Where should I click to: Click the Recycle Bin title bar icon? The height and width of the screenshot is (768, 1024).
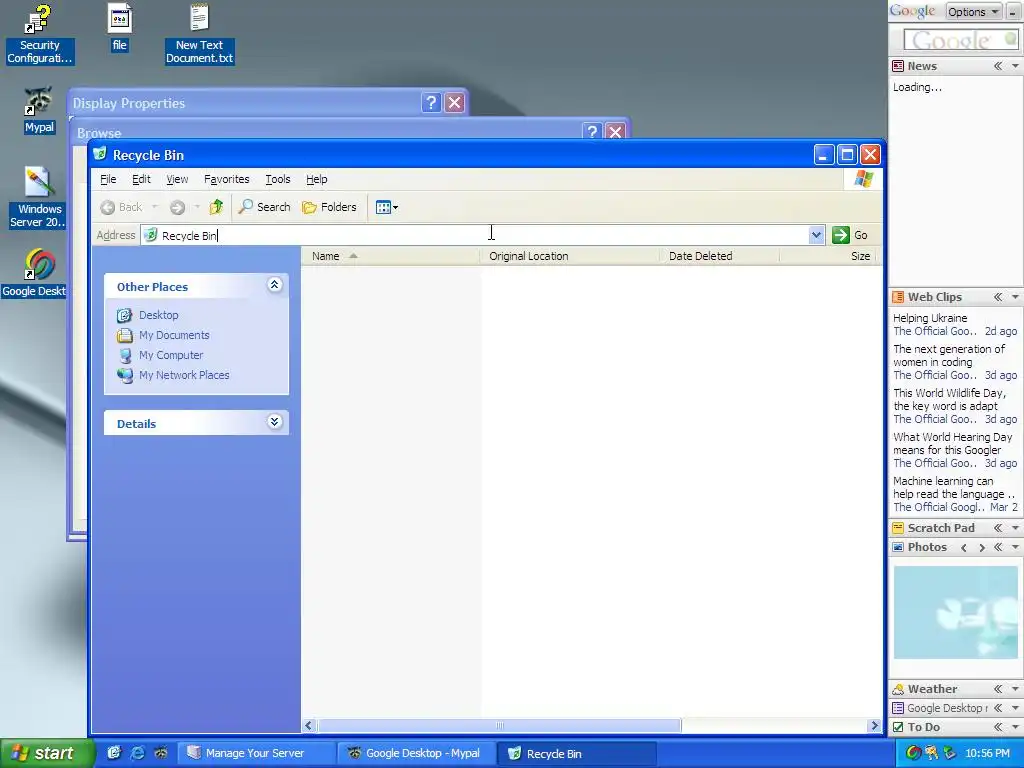100,154
